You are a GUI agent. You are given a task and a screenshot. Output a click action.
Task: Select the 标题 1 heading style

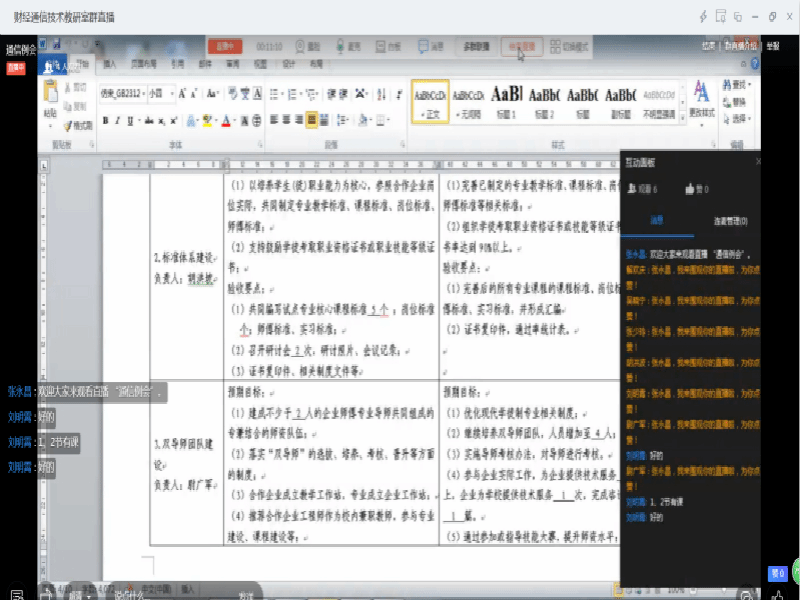pyautogui.click(x=507, y=102)
